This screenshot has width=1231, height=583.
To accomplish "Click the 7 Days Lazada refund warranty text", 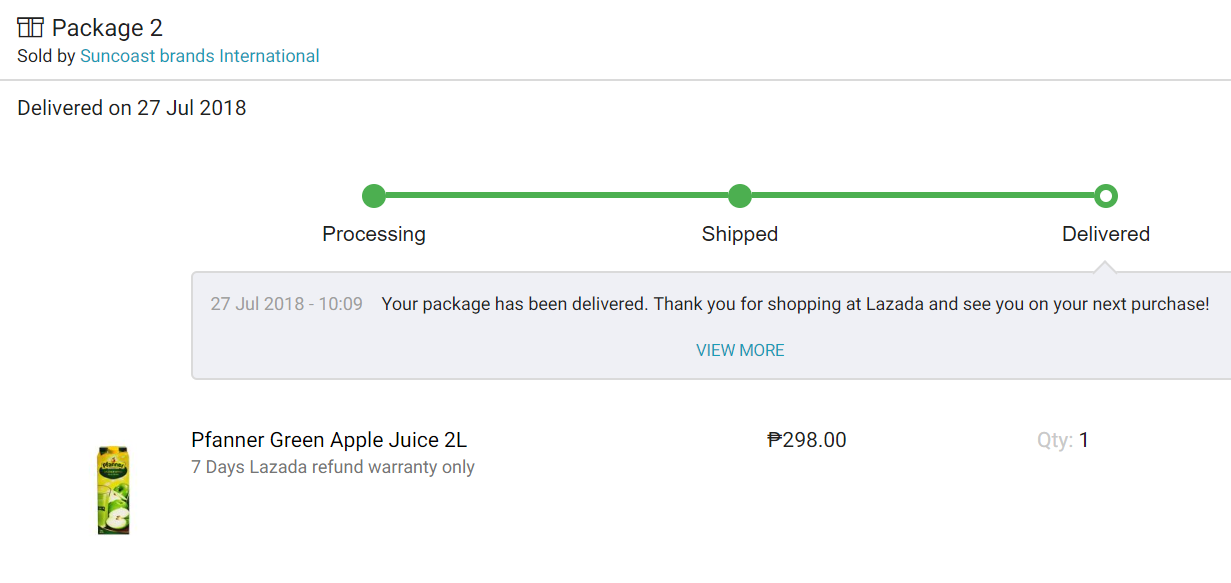I will (x=333, y=467).
